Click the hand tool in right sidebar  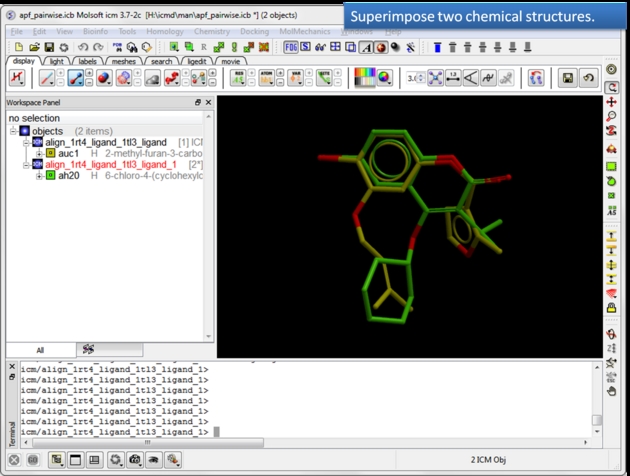coord(611,364)
